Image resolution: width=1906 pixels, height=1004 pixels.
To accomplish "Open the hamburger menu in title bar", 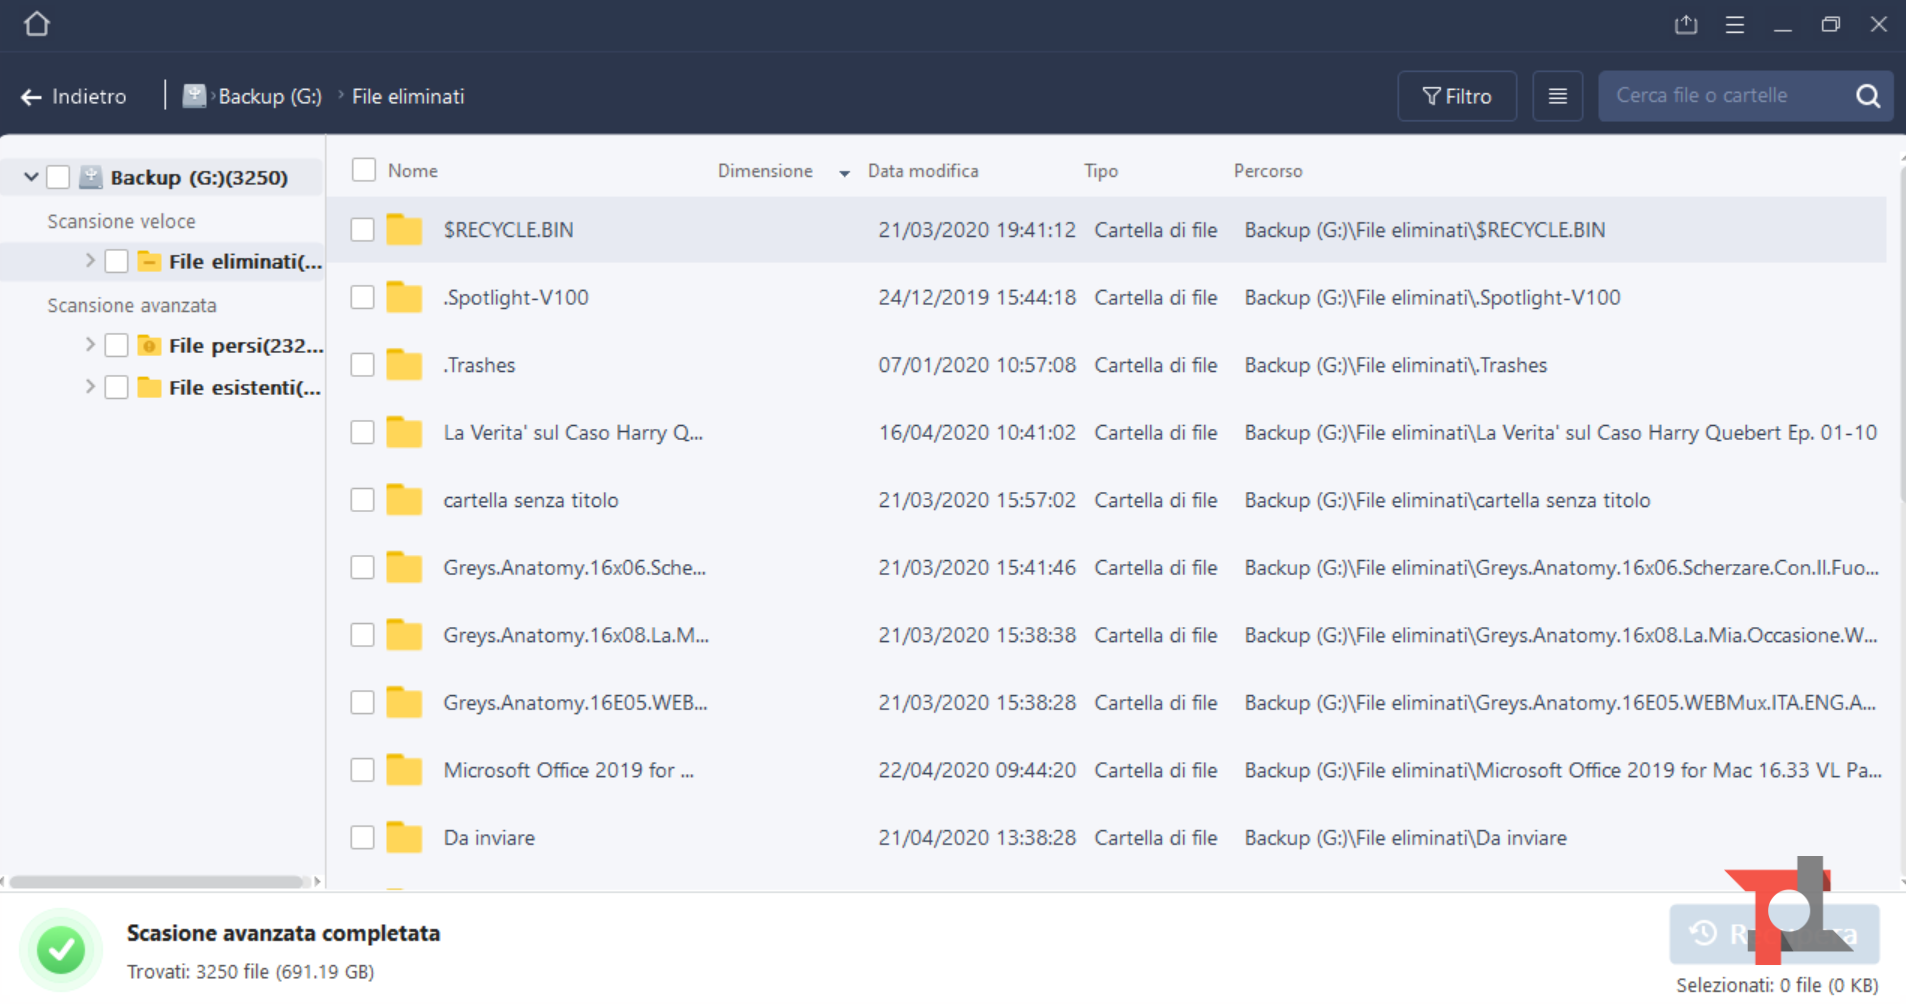I will pyautogui.click(x=1735, y=25).
